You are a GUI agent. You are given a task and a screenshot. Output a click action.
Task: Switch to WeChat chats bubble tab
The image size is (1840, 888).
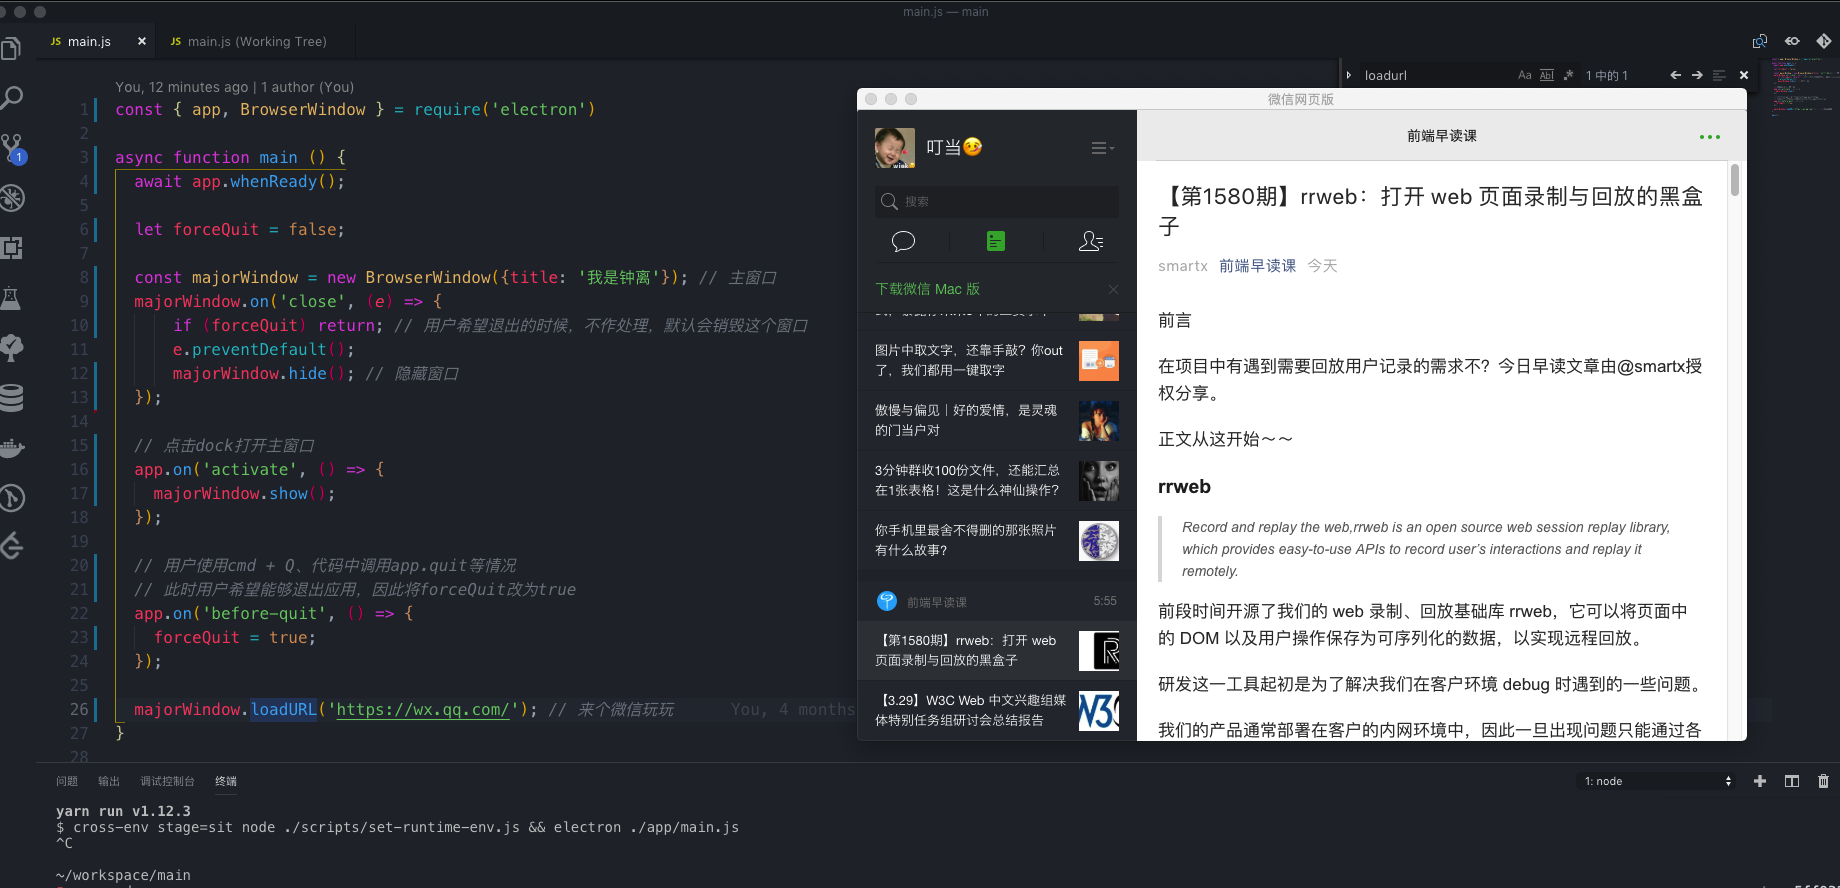[x=903, y=241]
